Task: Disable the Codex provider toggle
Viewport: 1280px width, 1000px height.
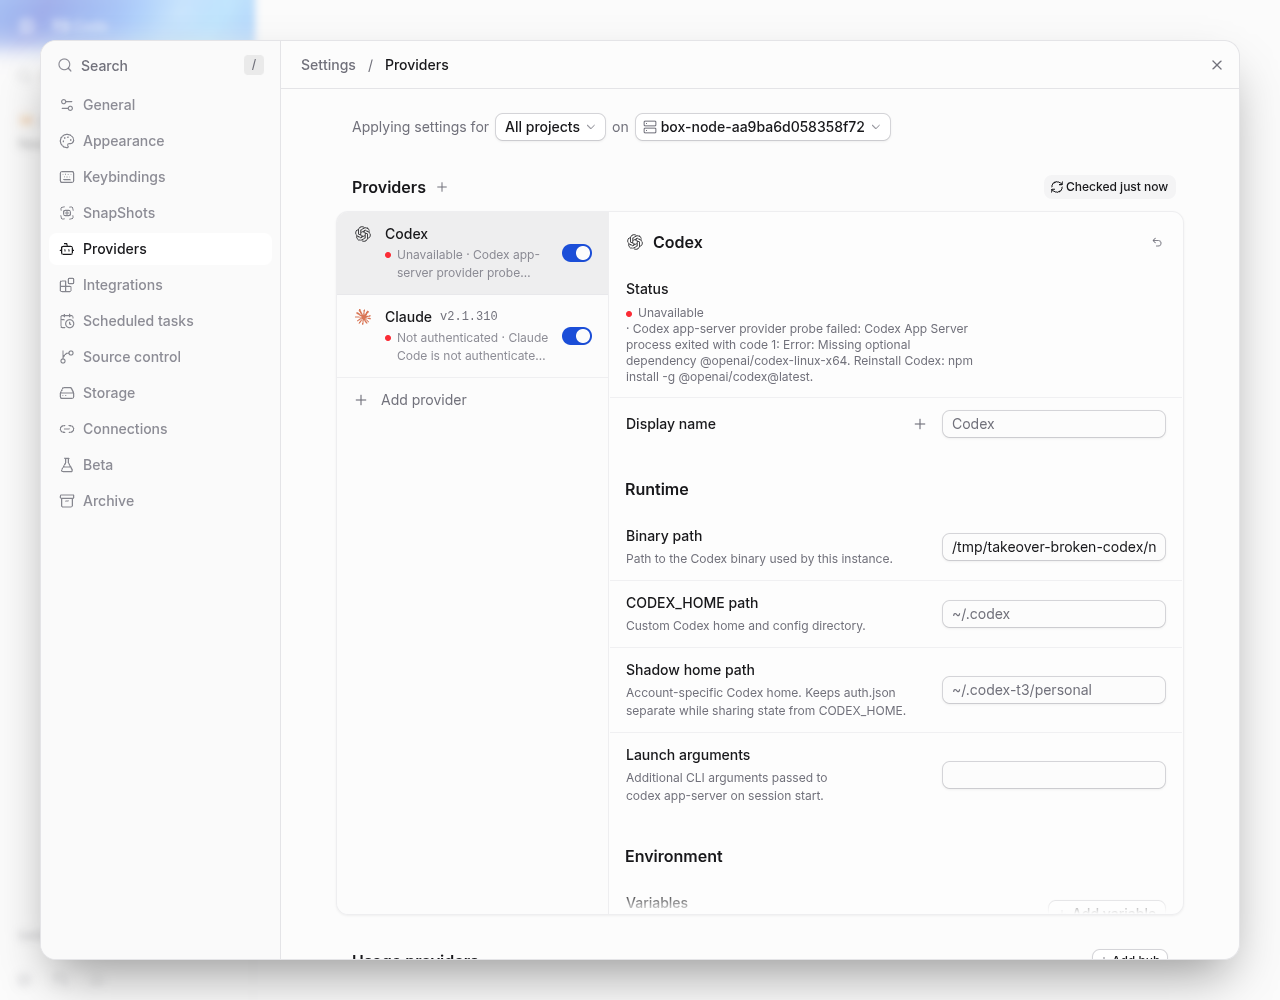Action: point(577,253)
